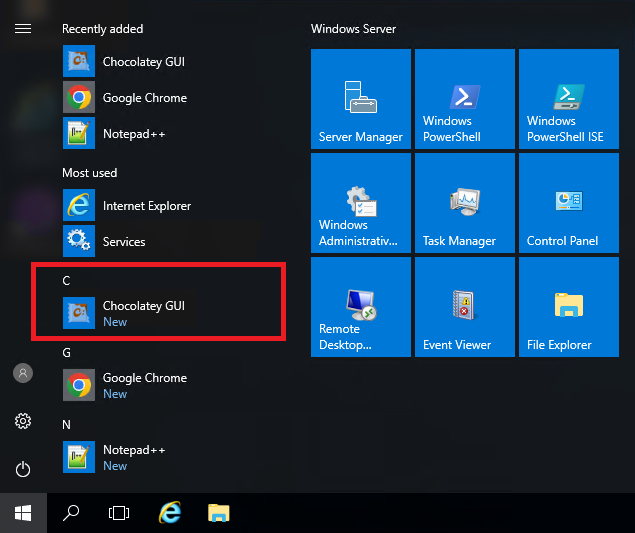This screenshot has width=635, height=533.
Task: Click Notepad++ icon in the N section
Action: point(79,457)
